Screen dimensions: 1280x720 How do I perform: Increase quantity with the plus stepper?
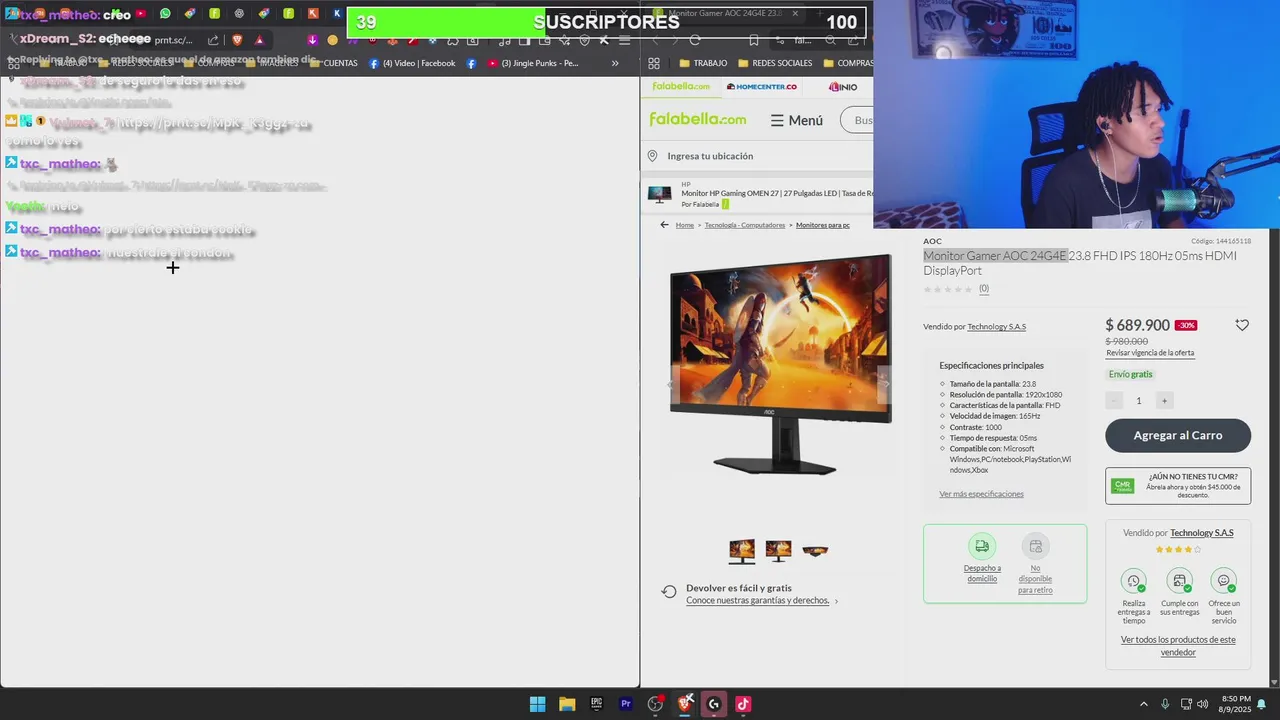[x=1164, y=401]
